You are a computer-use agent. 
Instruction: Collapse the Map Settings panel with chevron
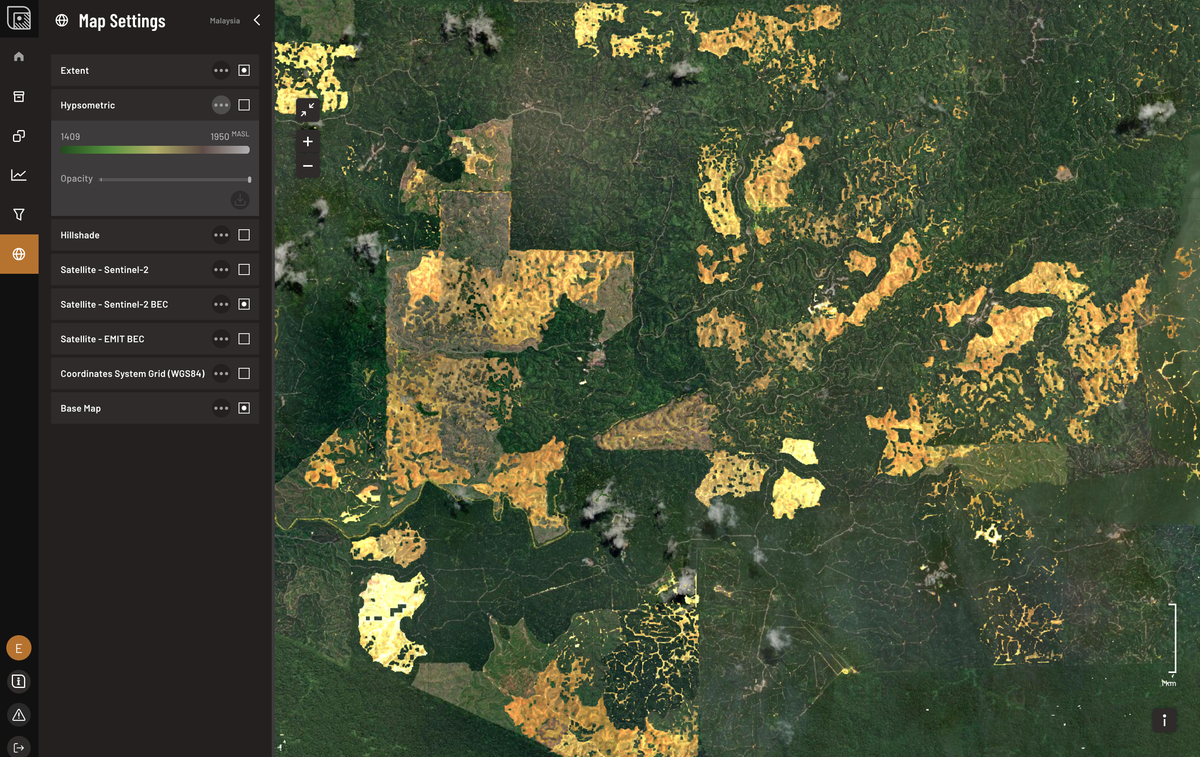[x=257, y=20]
